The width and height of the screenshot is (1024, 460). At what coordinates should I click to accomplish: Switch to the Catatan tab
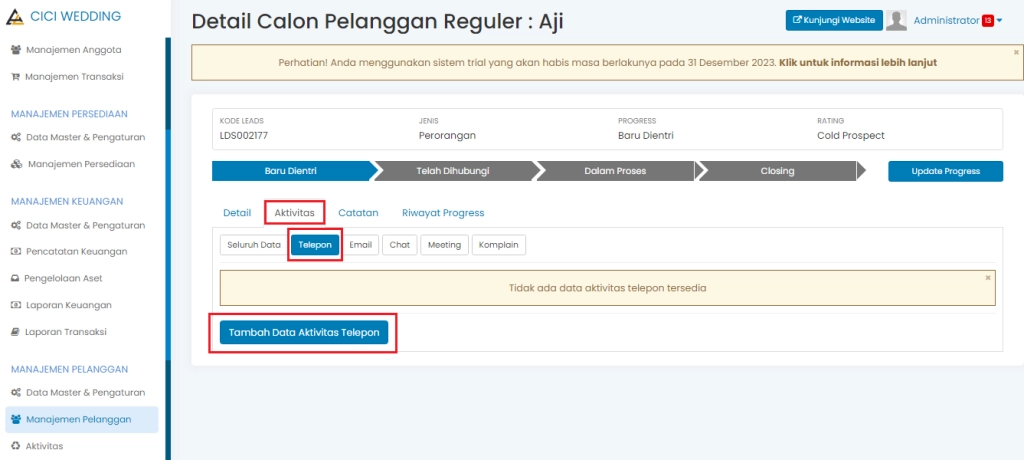click(x=358, y=213)
